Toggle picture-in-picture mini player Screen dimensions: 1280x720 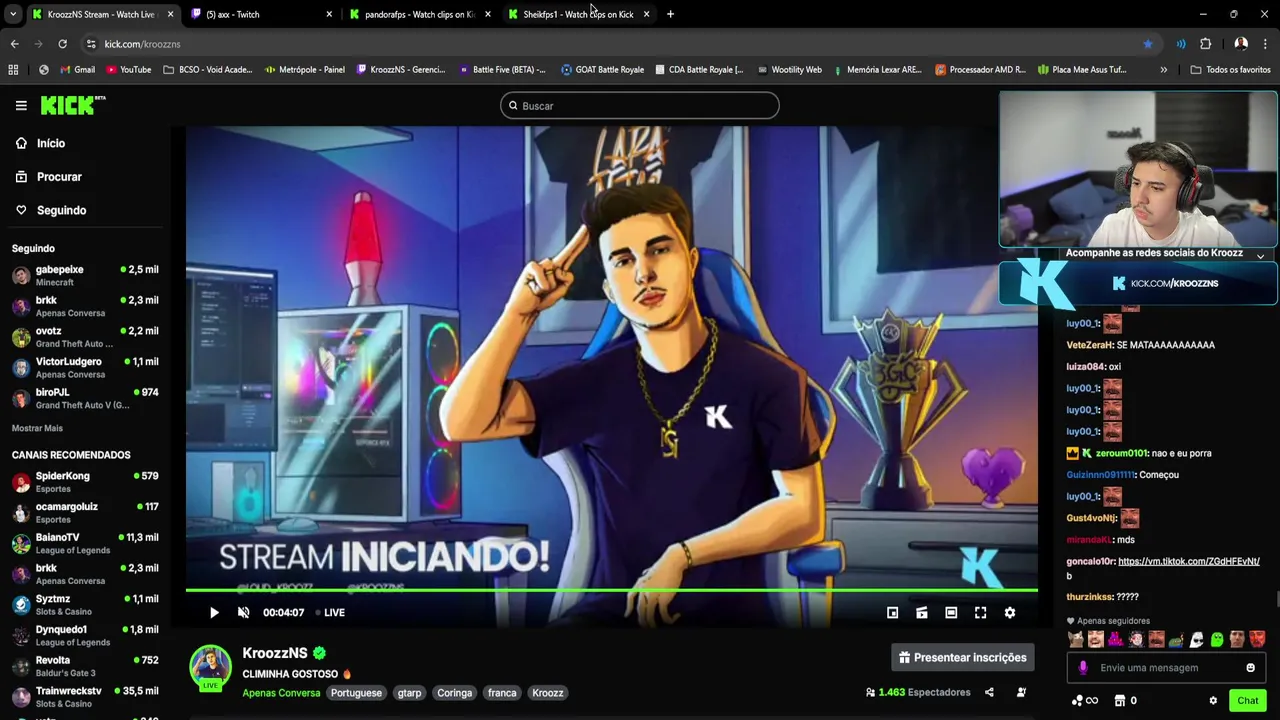tap(893, 613)
